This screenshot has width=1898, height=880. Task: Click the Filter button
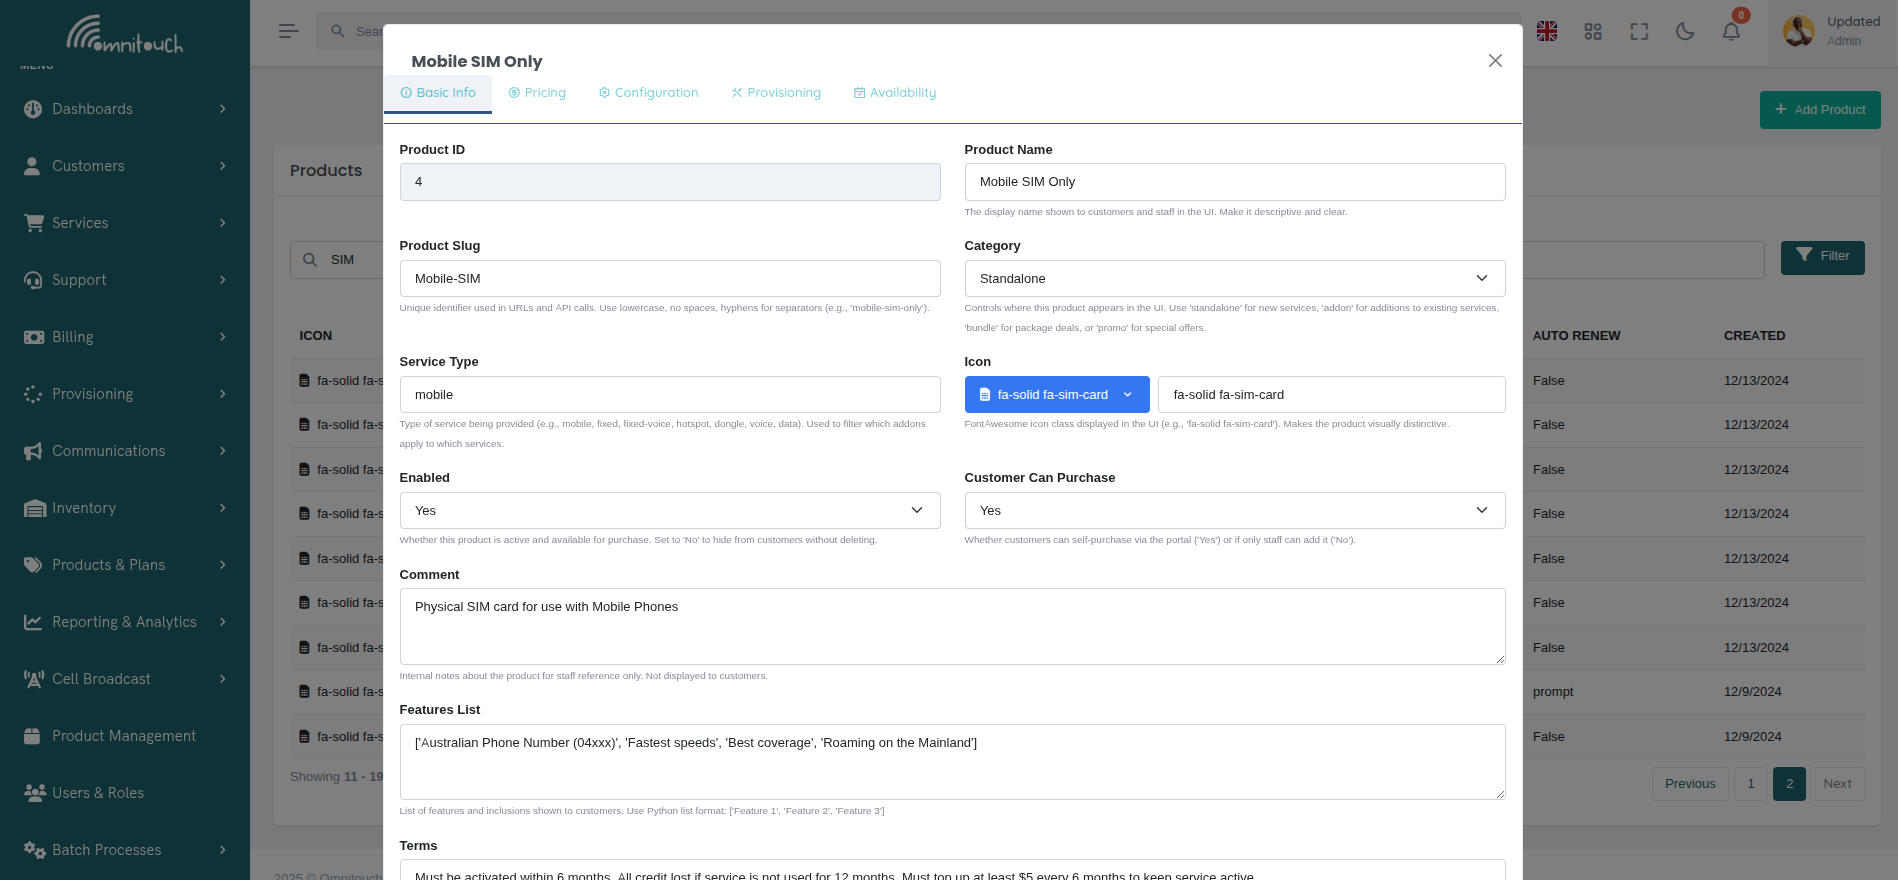[x=1822, y=257]
